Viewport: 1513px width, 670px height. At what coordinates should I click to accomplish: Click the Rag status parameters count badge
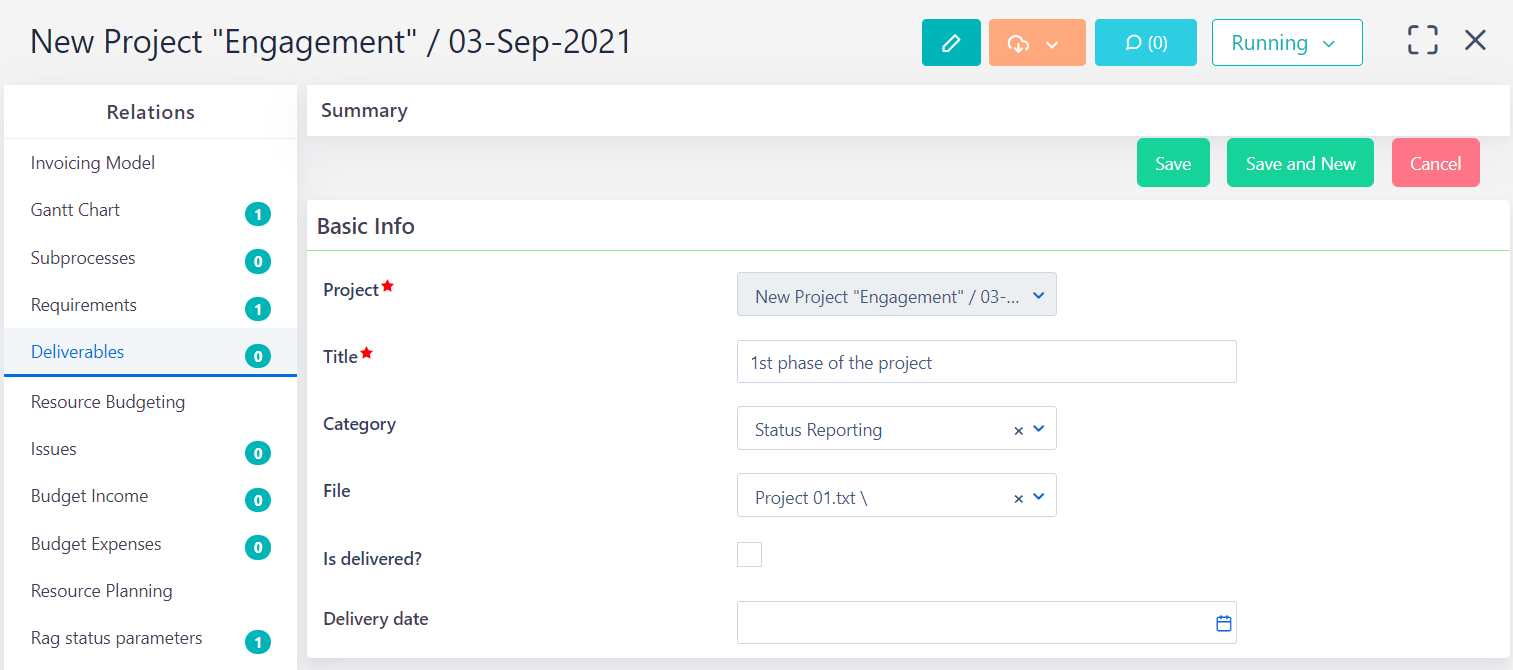click(258, 642)
